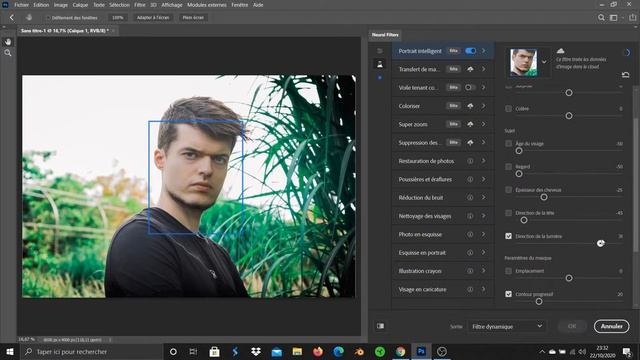Check the Emplacement checkbox
The width and height of the screenshot is (640, 360).
point(508,271)
